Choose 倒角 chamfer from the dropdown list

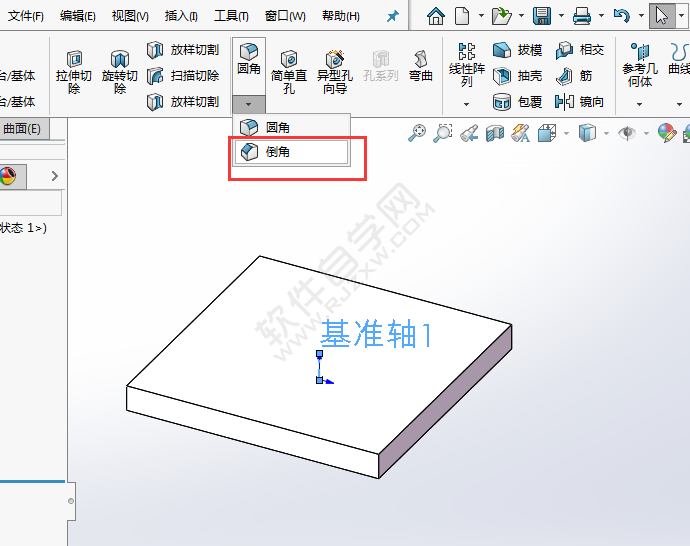291,152
